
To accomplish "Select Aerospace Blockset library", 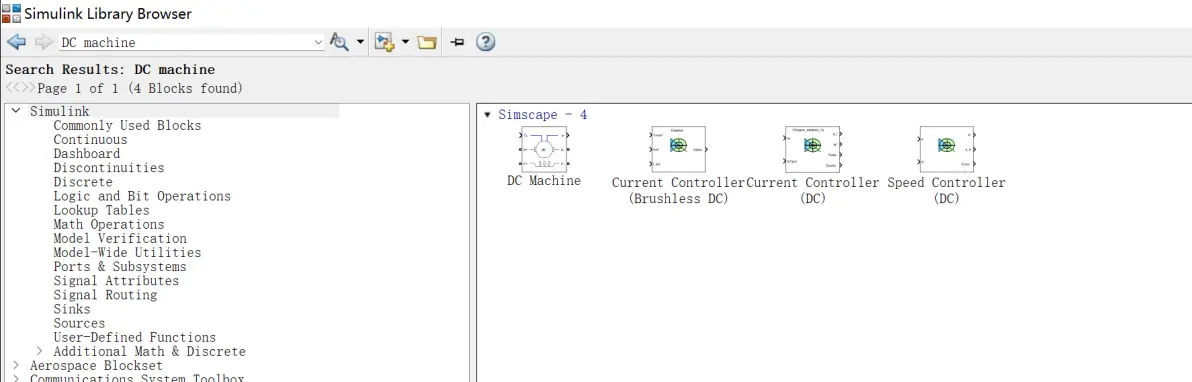I will point(96,366).
